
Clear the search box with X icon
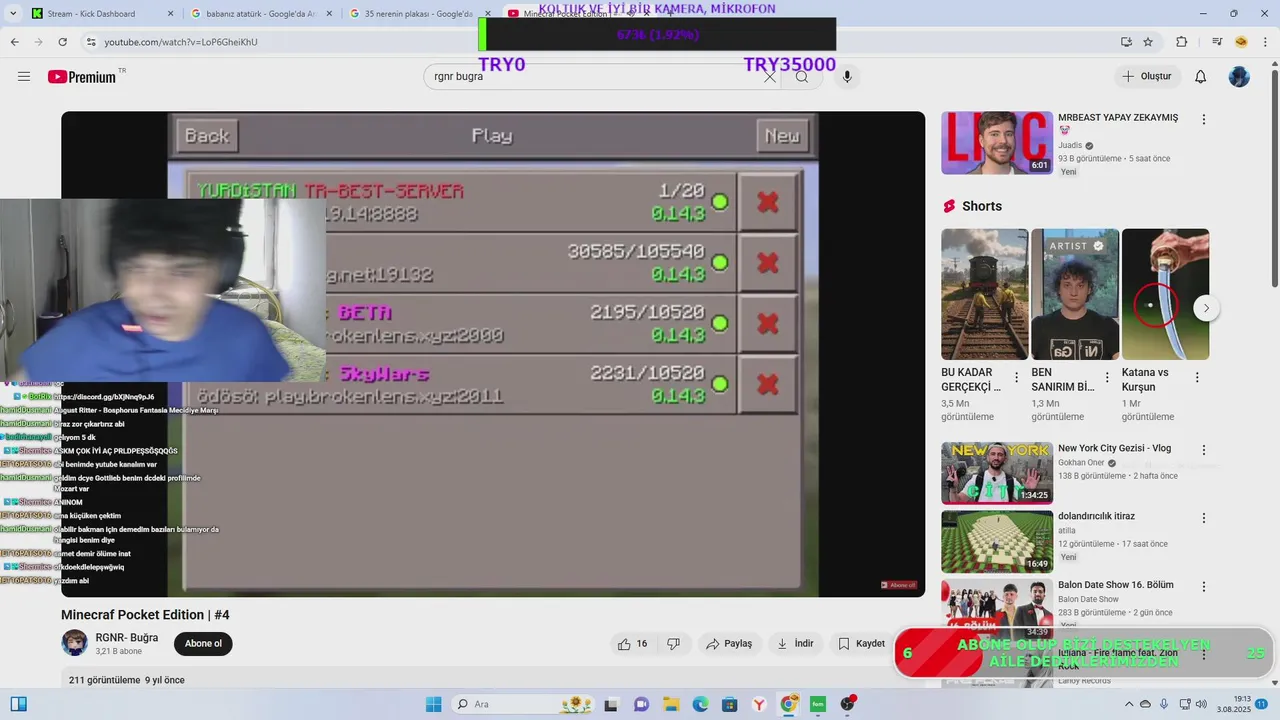click(770, 77)
